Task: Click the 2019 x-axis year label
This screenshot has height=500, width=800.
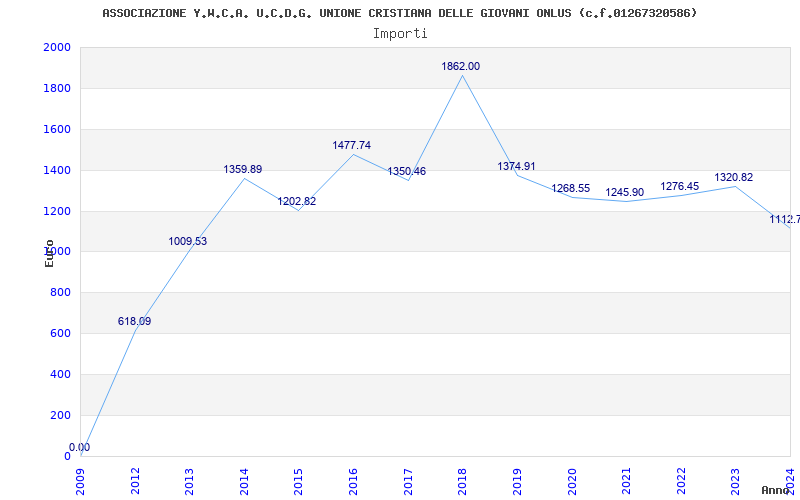Action: pos(517,481)
